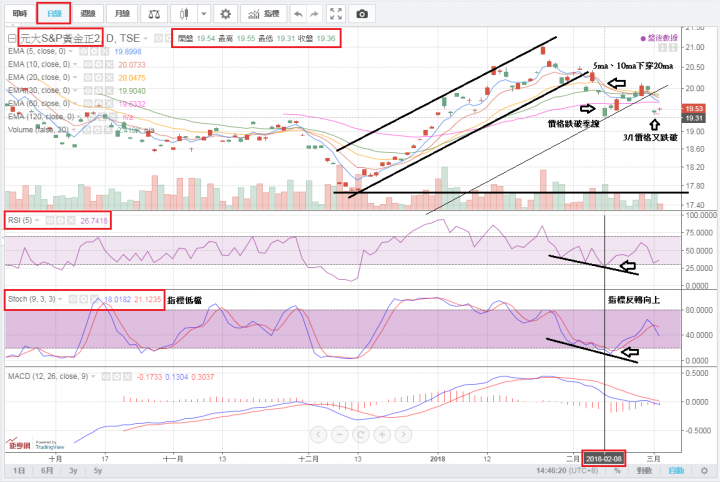Hide EMA (10, close, 0) with eye icon
720x482 pixels.
pos(88,65)
